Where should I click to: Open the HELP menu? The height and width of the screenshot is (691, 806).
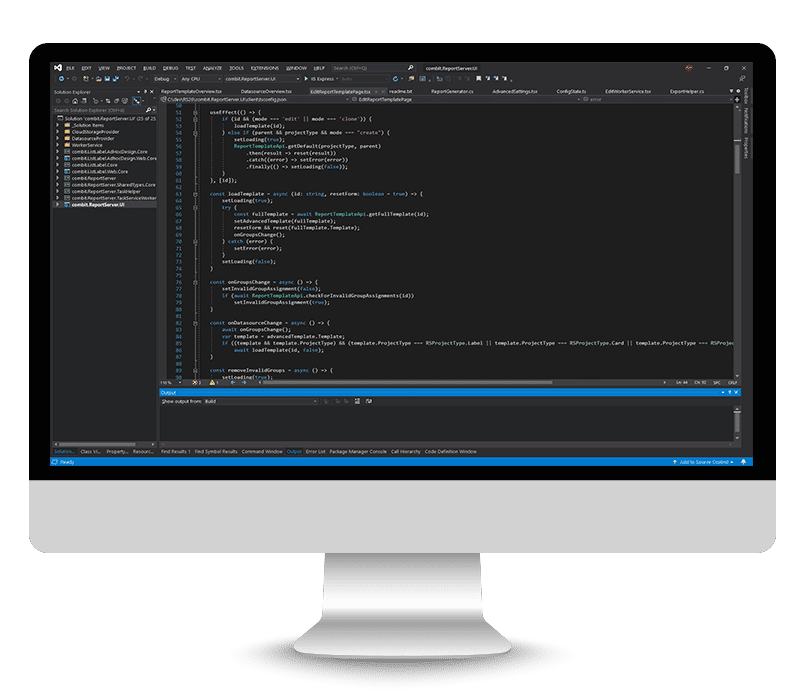(x=319, y=68)
